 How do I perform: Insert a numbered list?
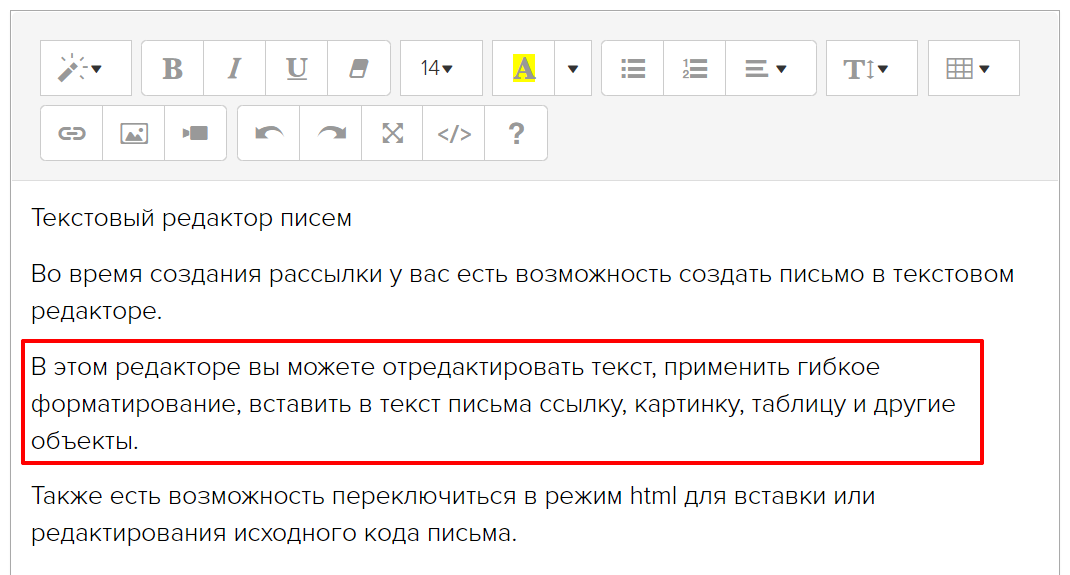point(695,68)
